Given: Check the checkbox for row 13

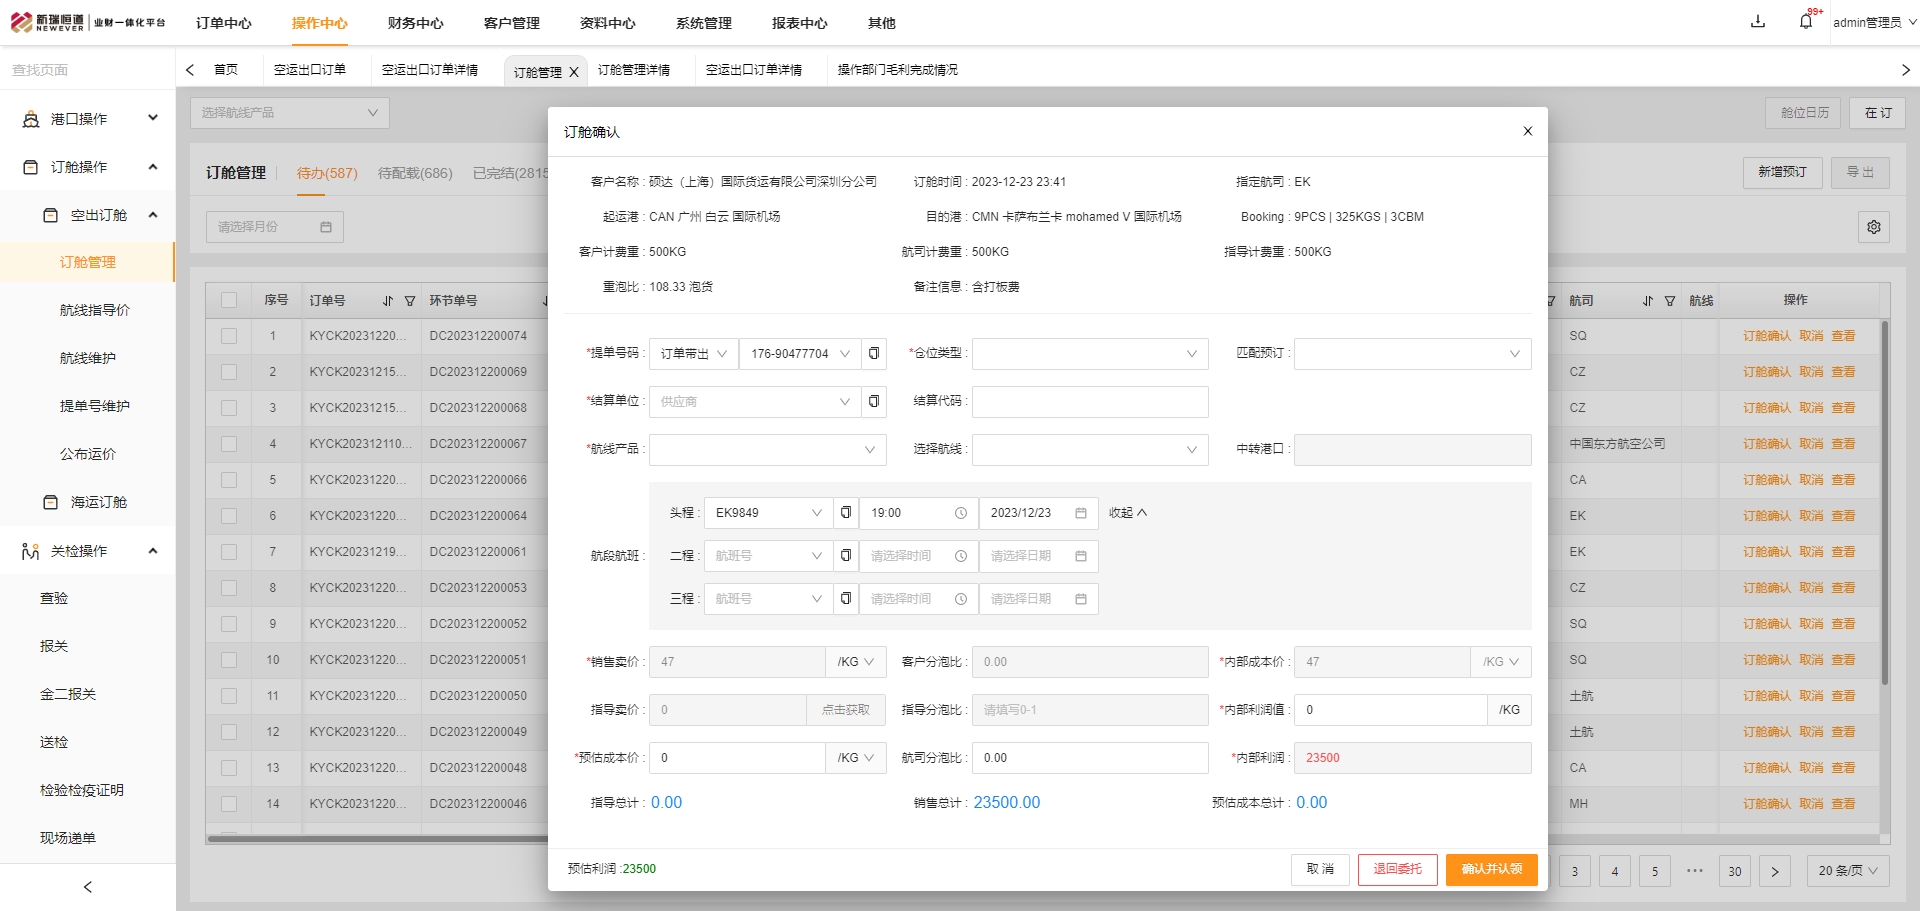Looking at the screenshot, I should 229,768.
